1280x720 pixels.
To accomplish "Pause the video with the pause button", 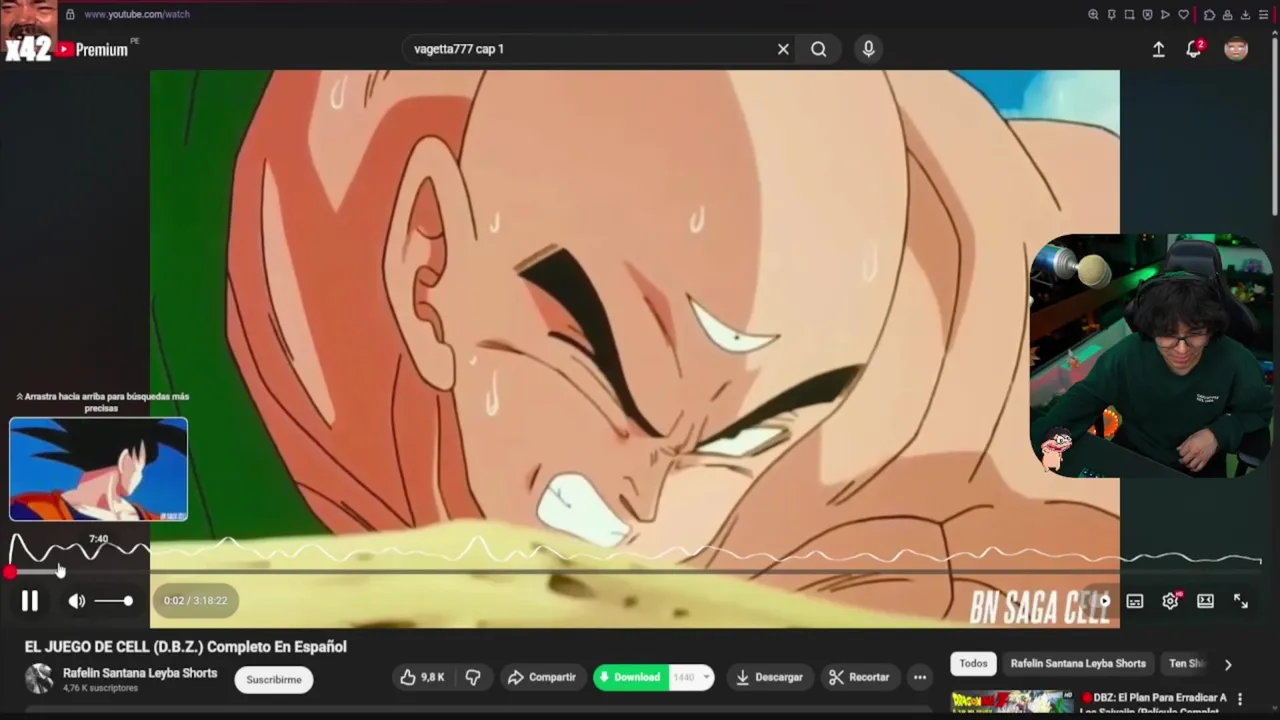I will (x=30, y=601).
